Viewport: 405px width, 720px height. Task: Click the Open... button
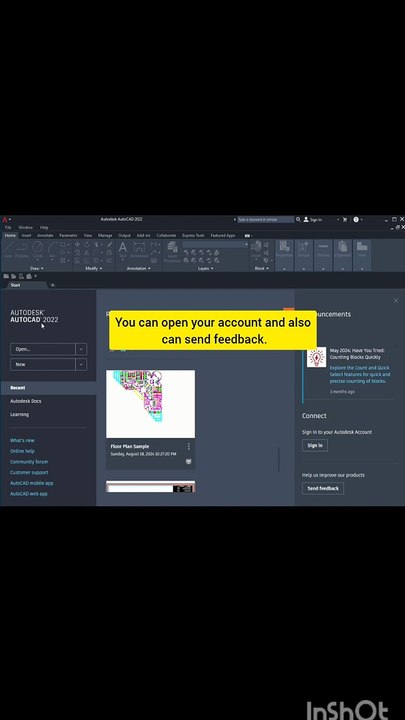43,349
